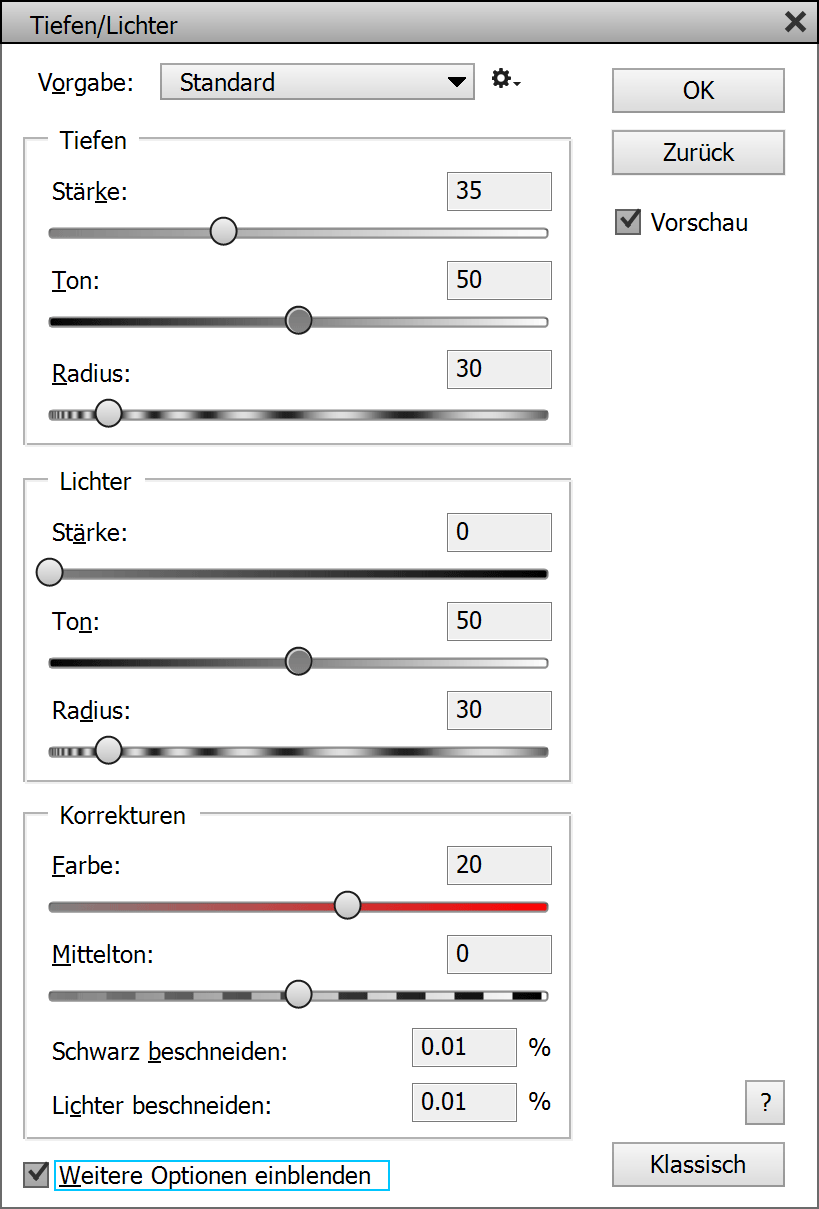
Task: Uncheck Weitere Optionen einblenden
Action: [x=37, y=1175]
